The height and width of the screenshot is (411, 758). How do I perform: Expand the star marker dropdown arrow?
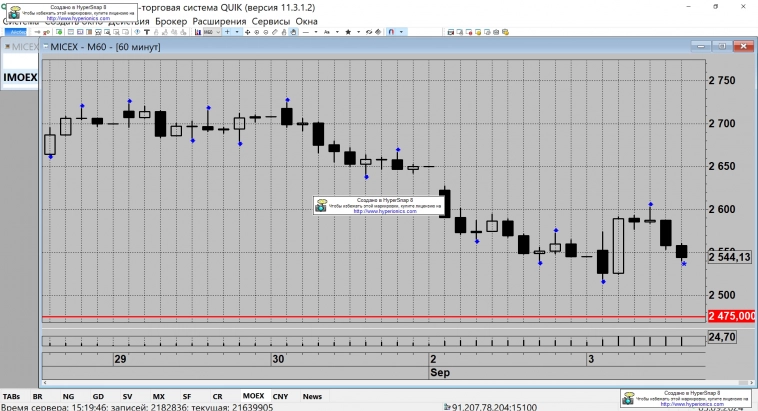(x=359, y=32)
